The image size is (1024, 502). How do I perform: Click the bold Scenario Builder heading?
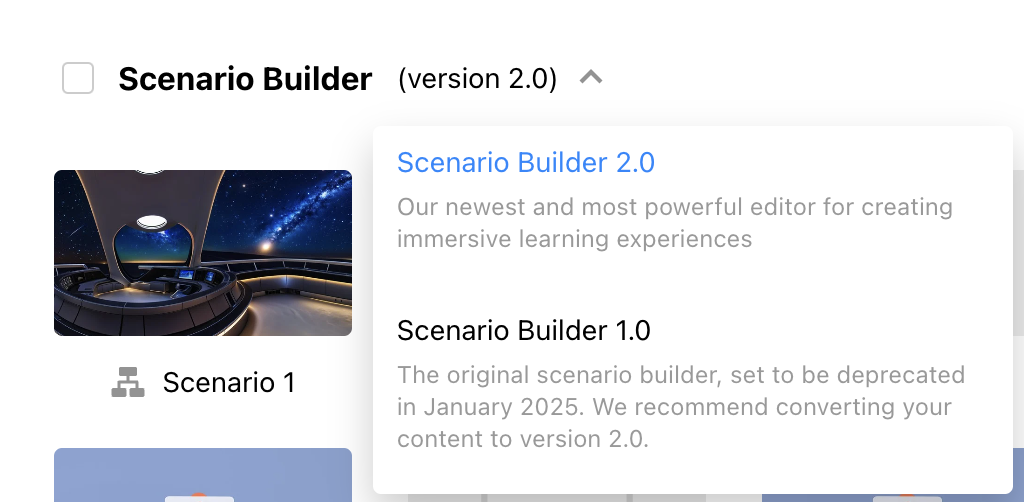[x=245, y=79]
